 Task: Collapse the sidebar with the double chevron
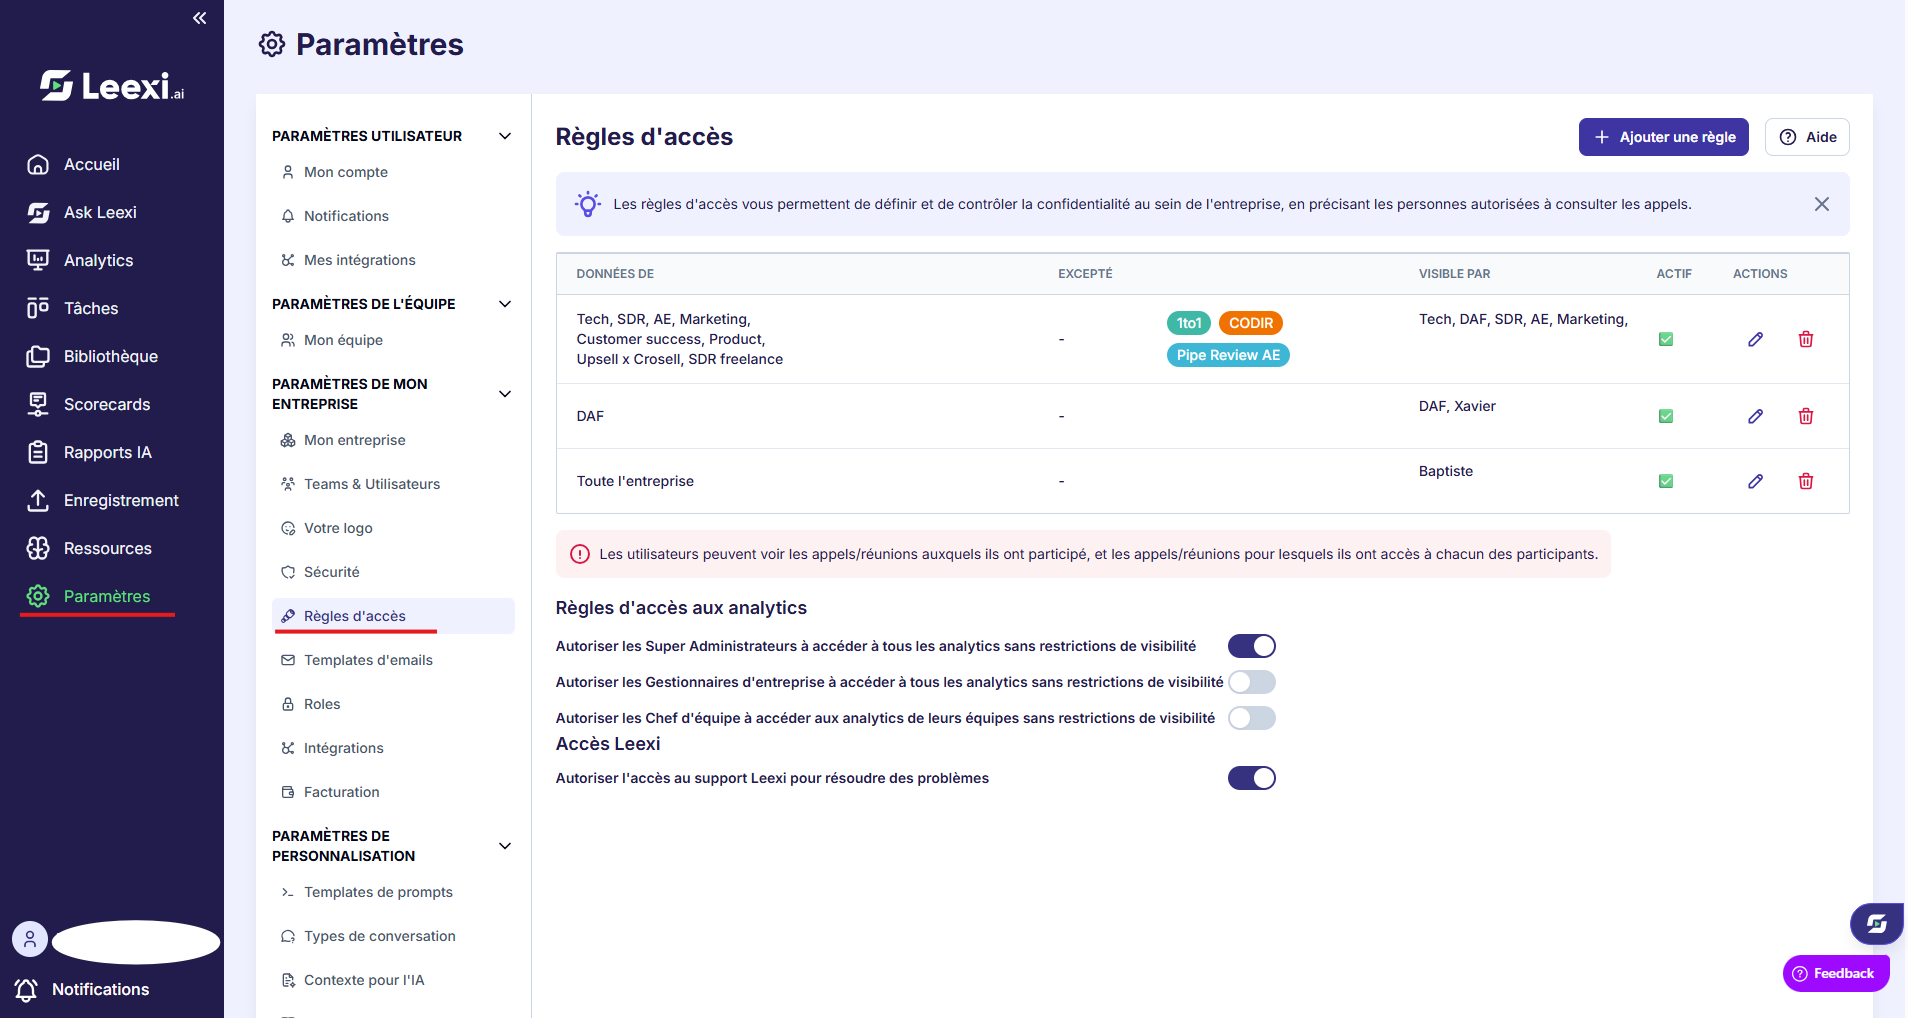(200, 18)
